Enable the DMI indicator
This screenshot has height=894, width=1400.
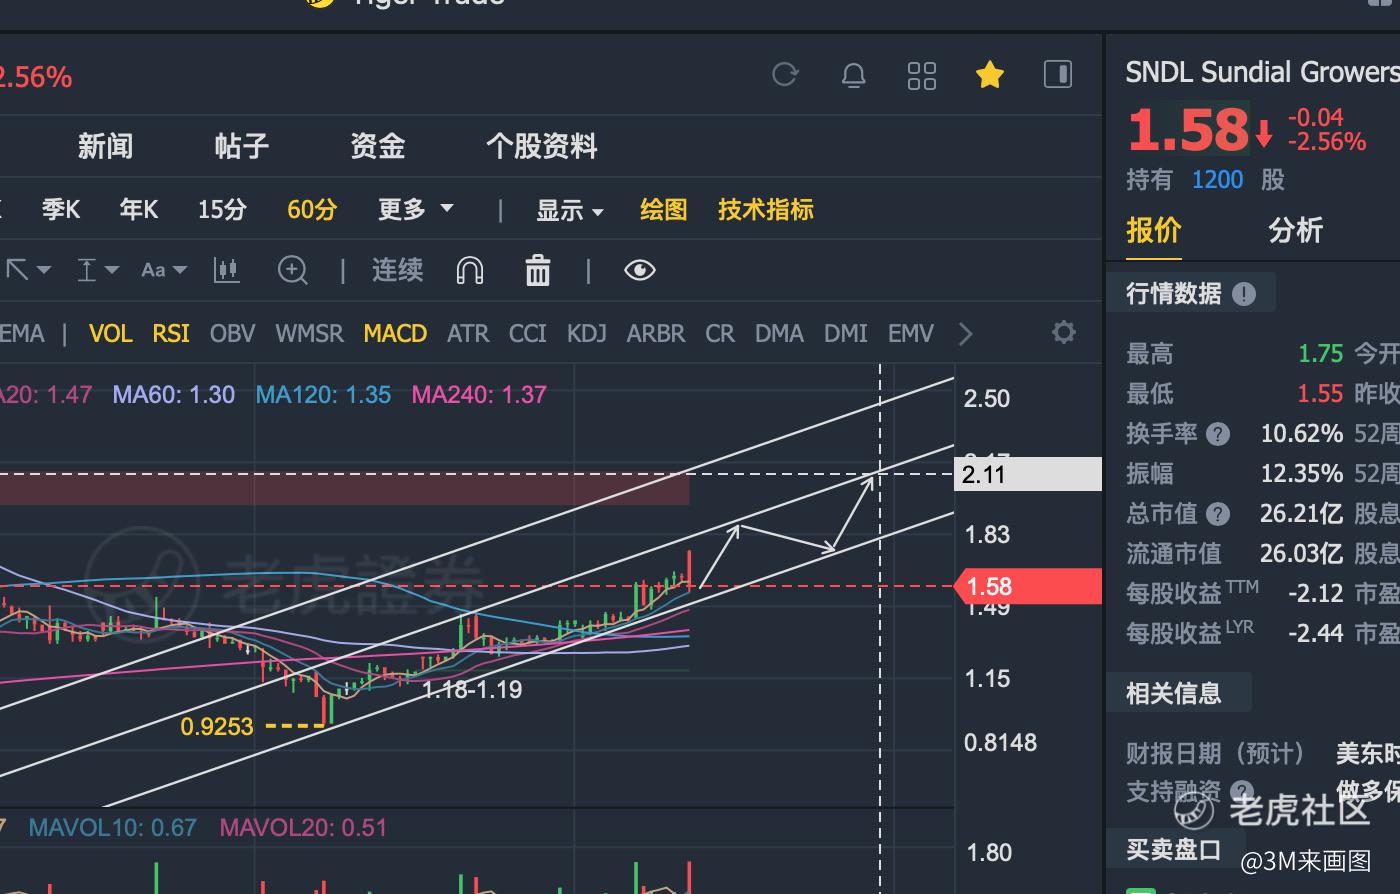tap(846, 333)
